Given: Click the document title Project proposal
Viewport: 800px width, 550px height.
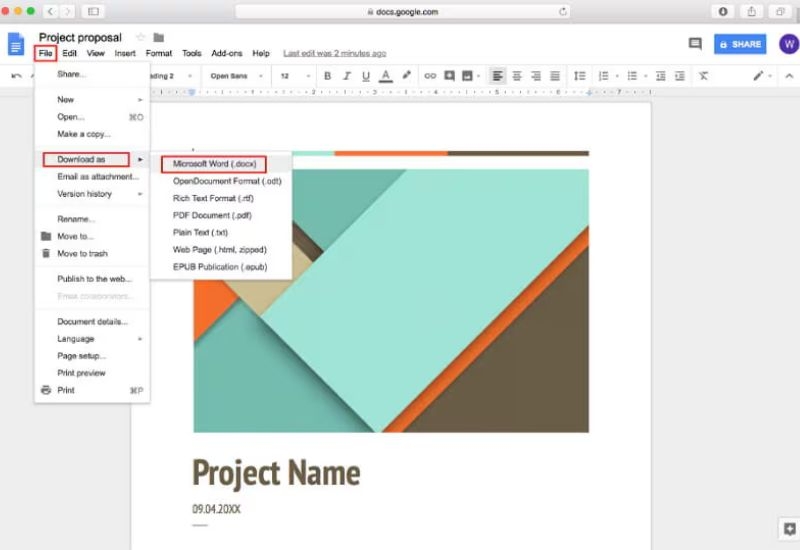Looking at the screenshot, I should [x=80, y=37].
